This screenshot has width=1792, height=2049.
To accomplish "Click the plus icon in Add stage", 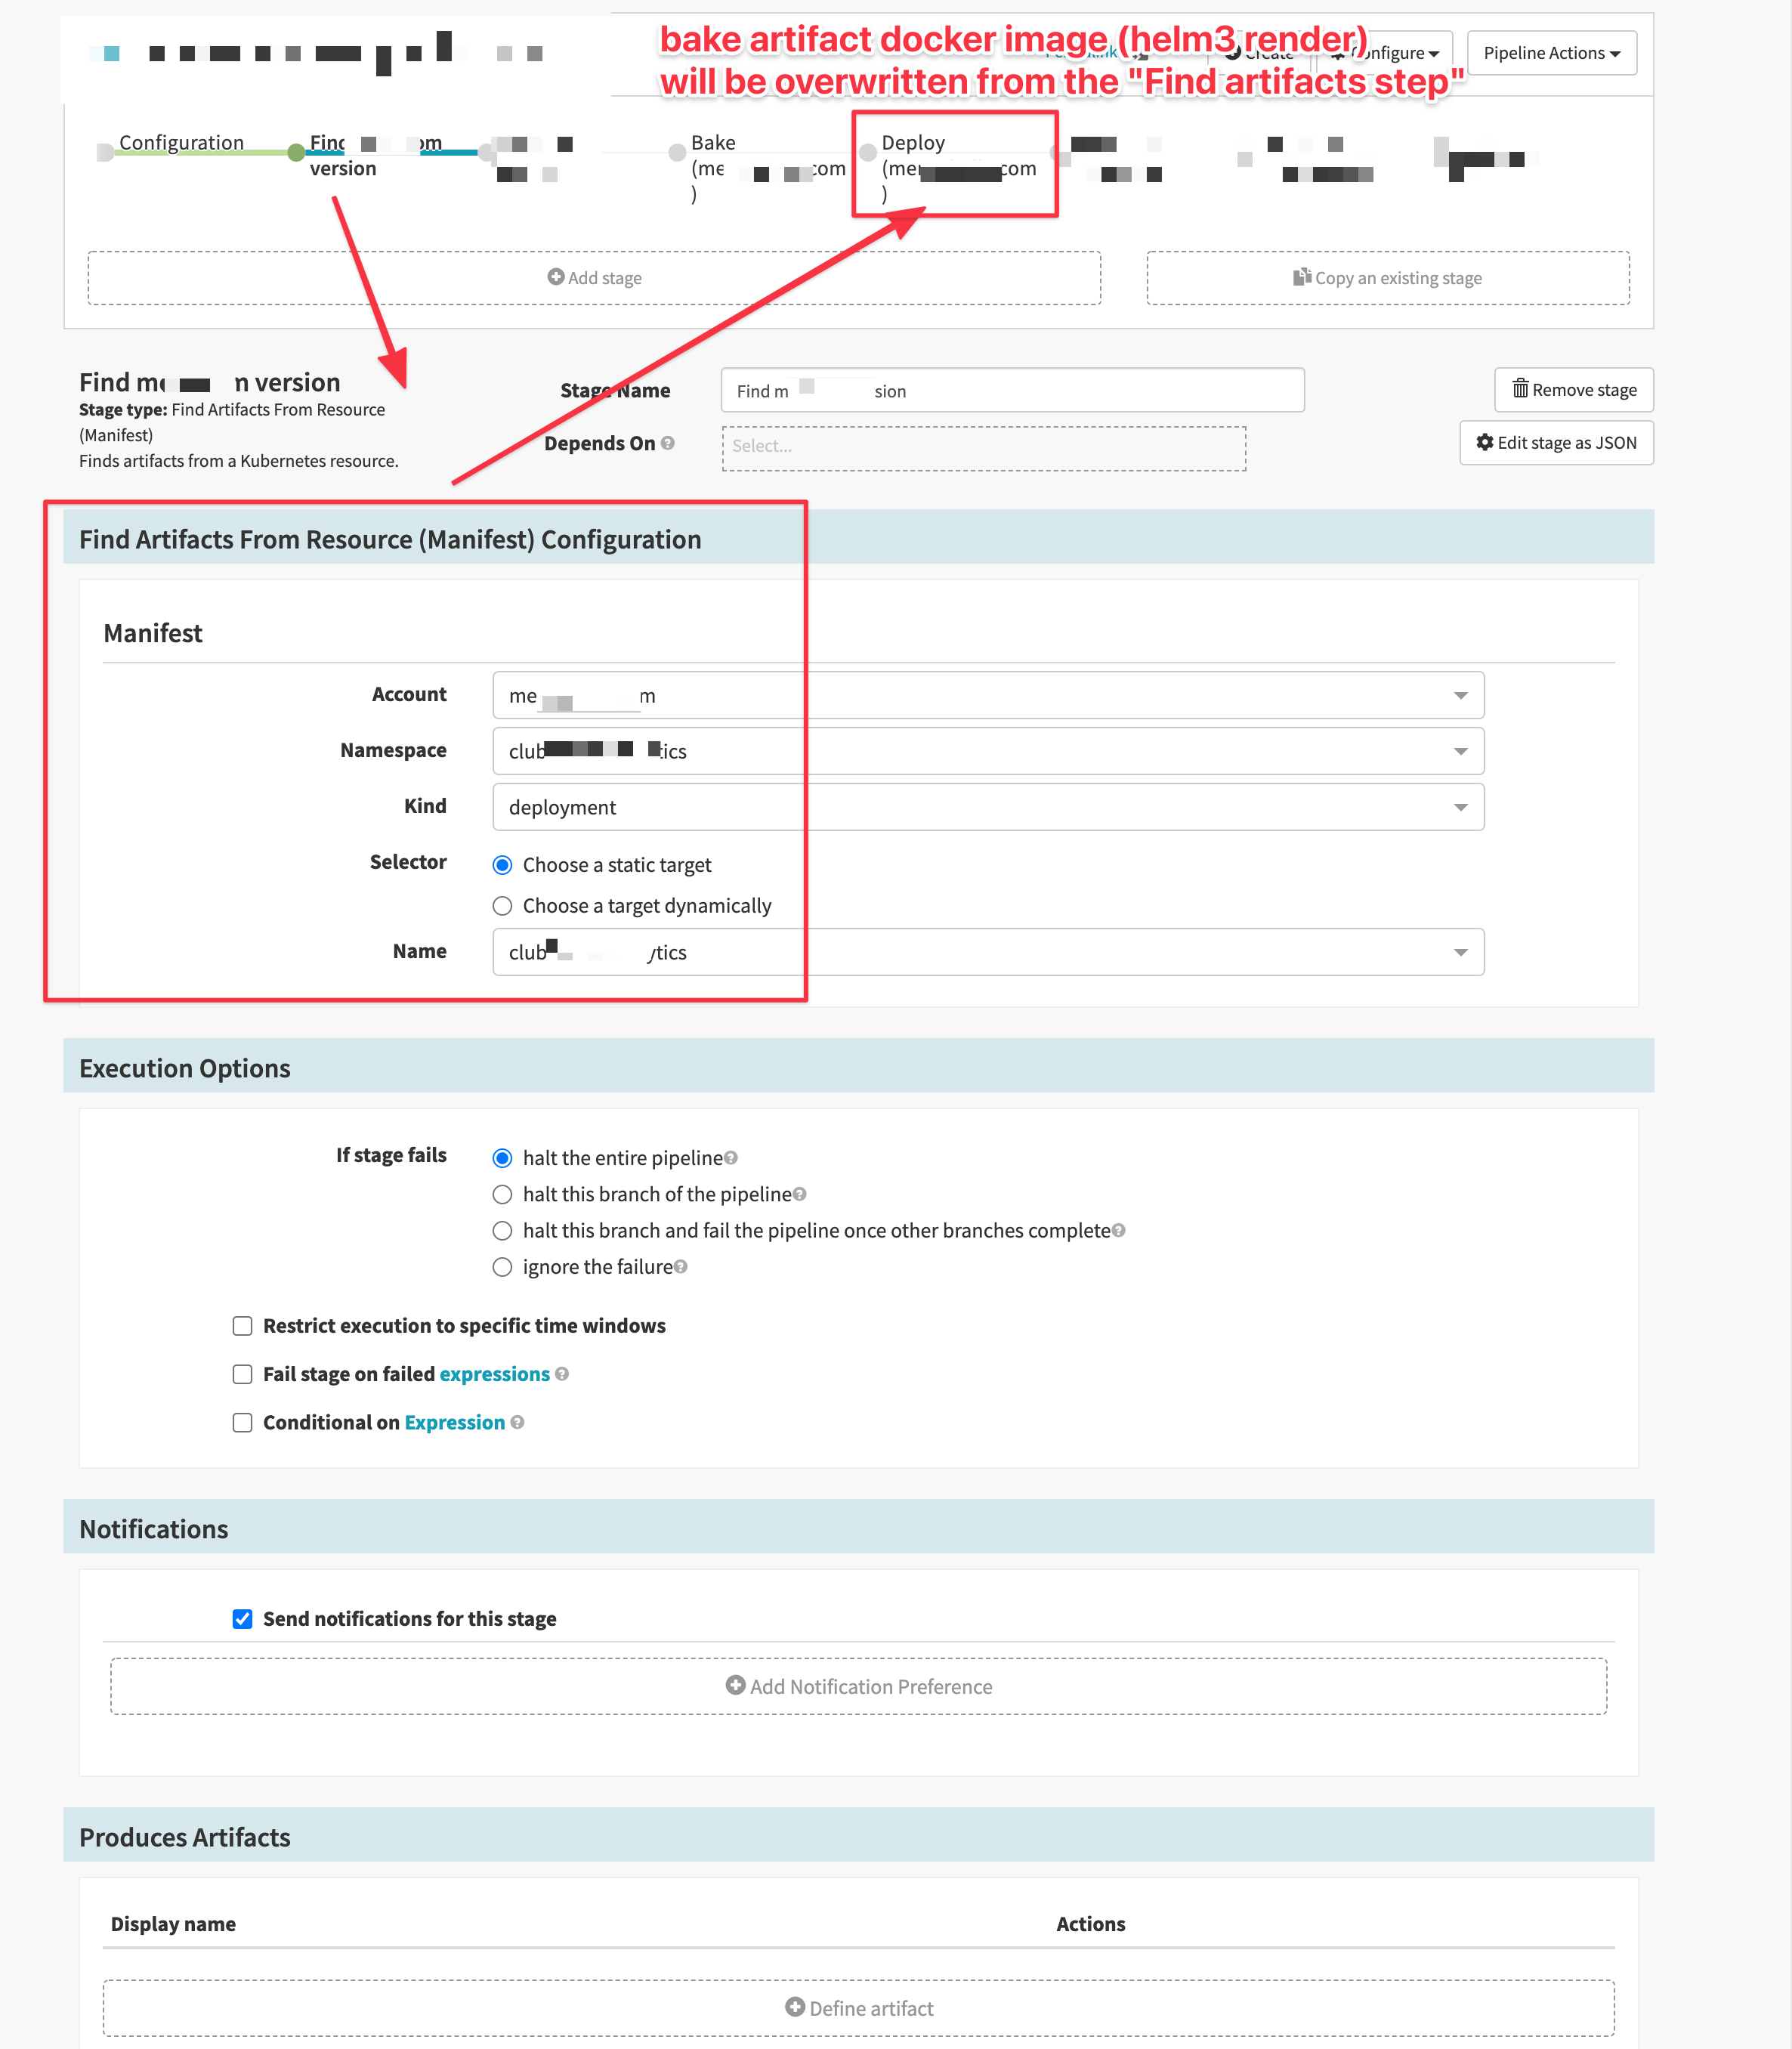I will tap(556, 277).
